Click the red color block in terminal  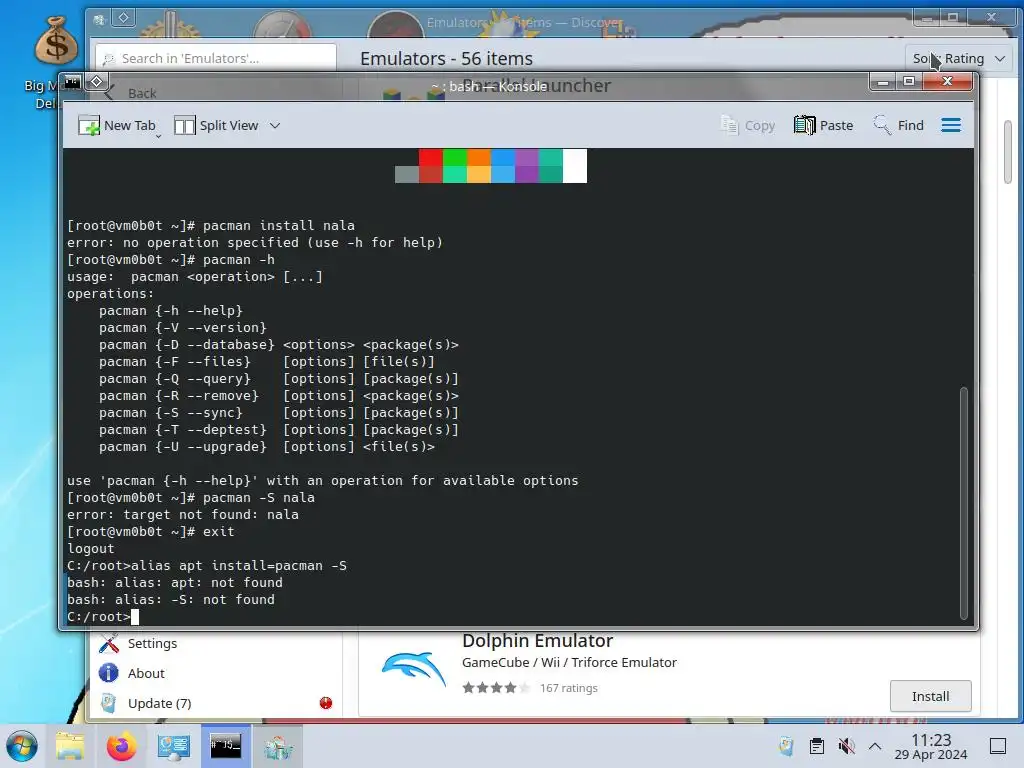(x=430, y=157)
